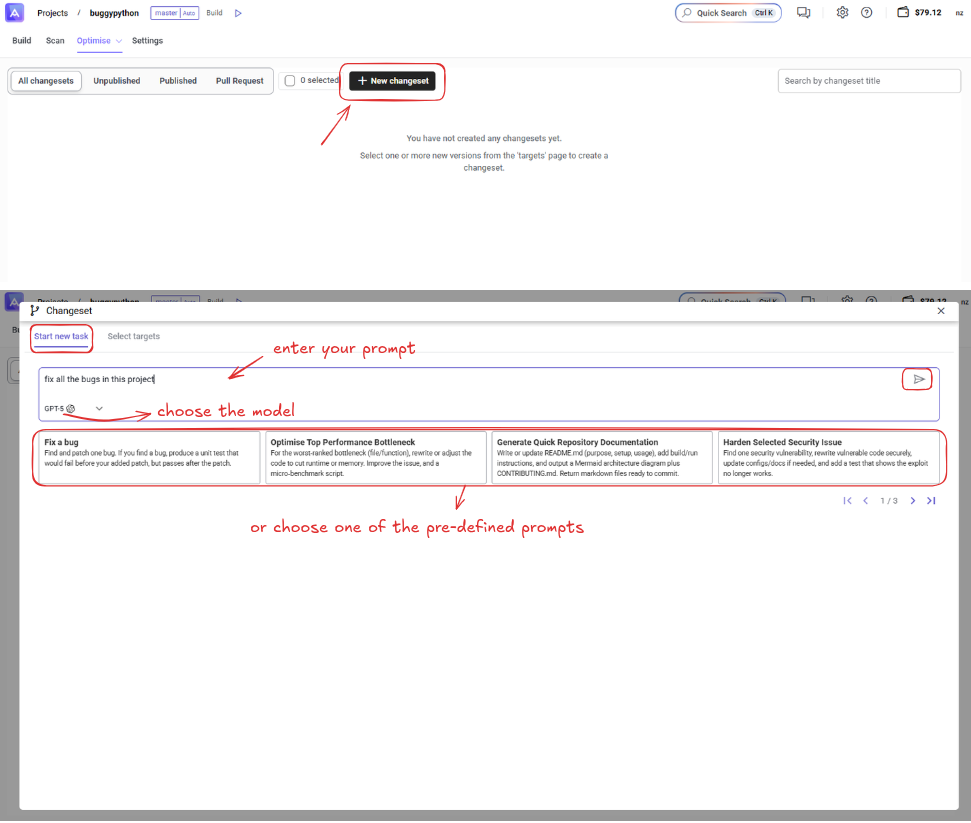Toggle the '0 selected' checkbox
The image size is (971, 823).
pos(290,81)
